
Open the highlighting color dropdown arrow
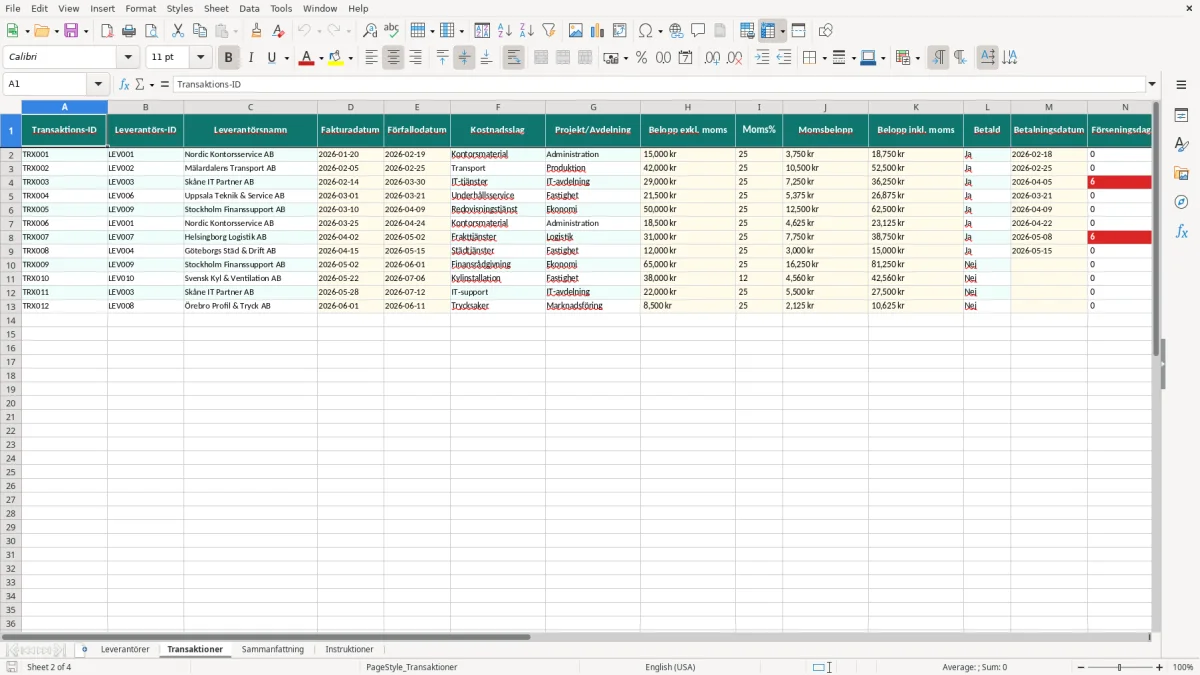tap(350, 58)
